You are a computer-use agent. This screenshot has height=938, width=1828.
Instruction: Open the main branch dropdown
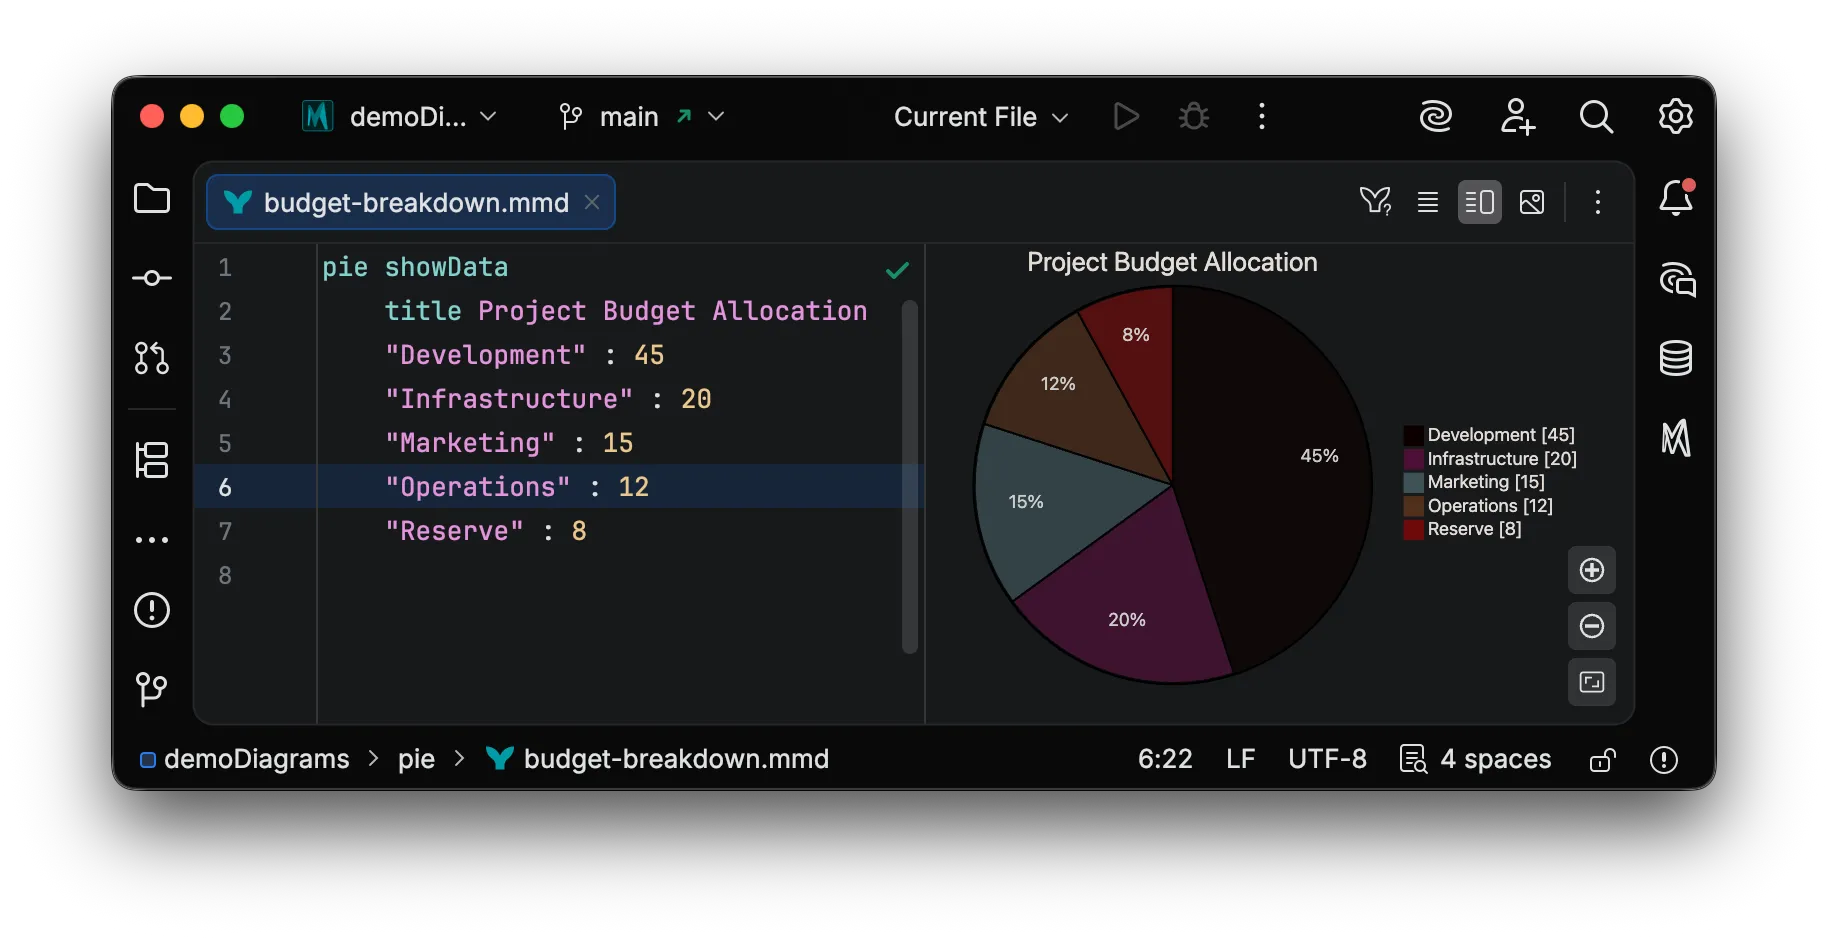pyautogui.click(x=641, y=117)
